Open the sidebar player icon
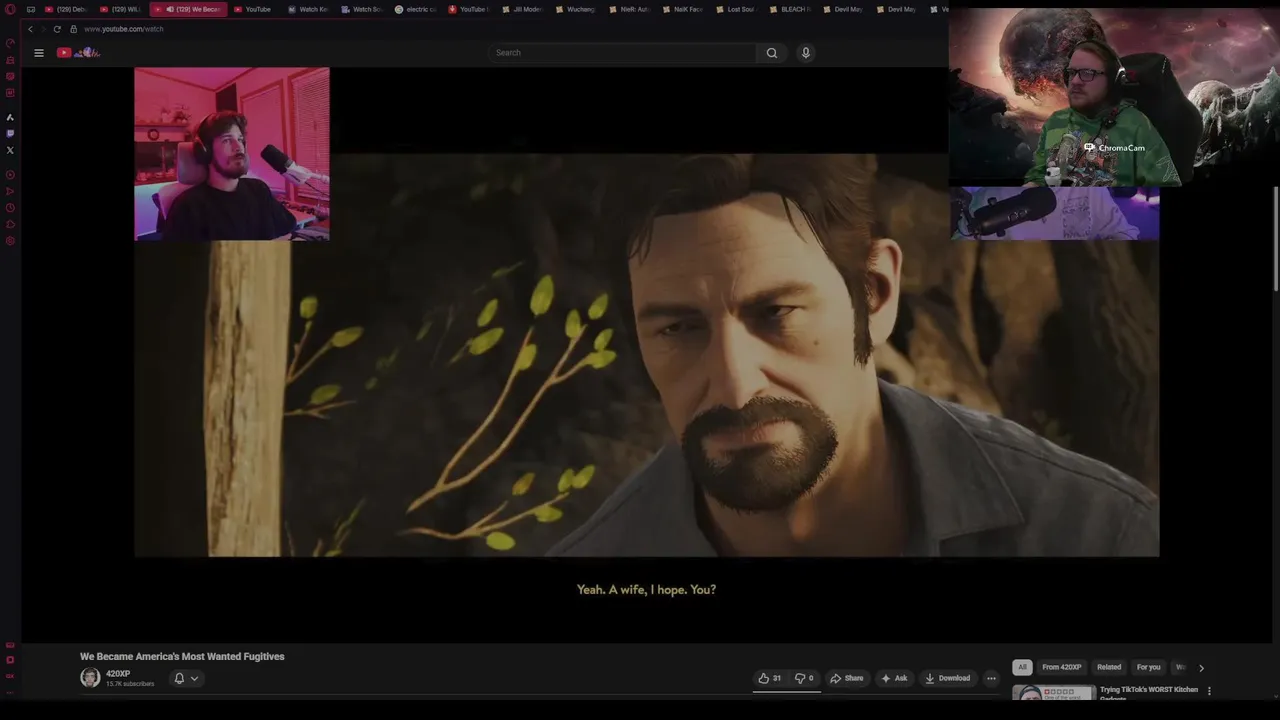Screen dimensions: 1280x720 click(x=10, y=174)
